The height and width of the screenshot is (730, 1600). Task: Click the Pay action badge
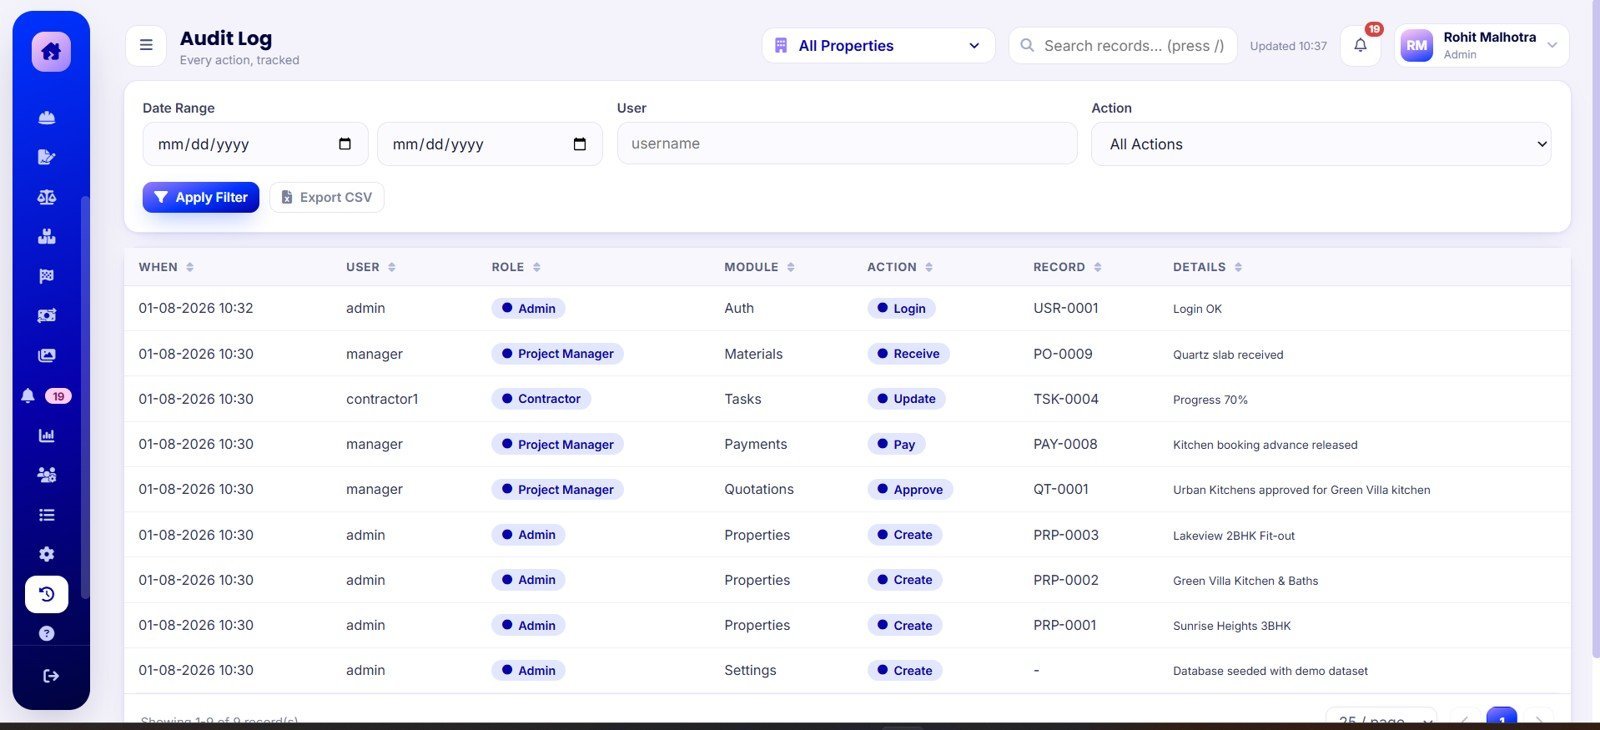(896, 444)
